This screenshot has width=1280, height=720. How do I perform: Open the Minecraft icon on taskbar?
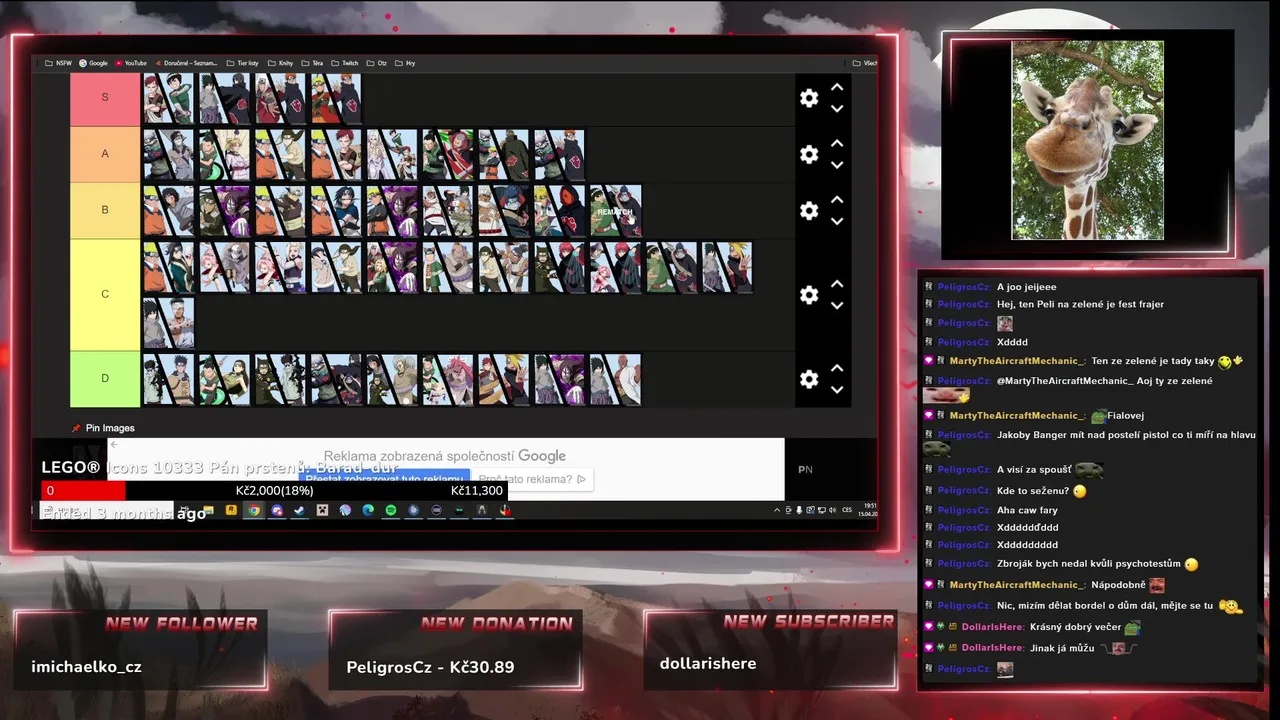(322, 510)
